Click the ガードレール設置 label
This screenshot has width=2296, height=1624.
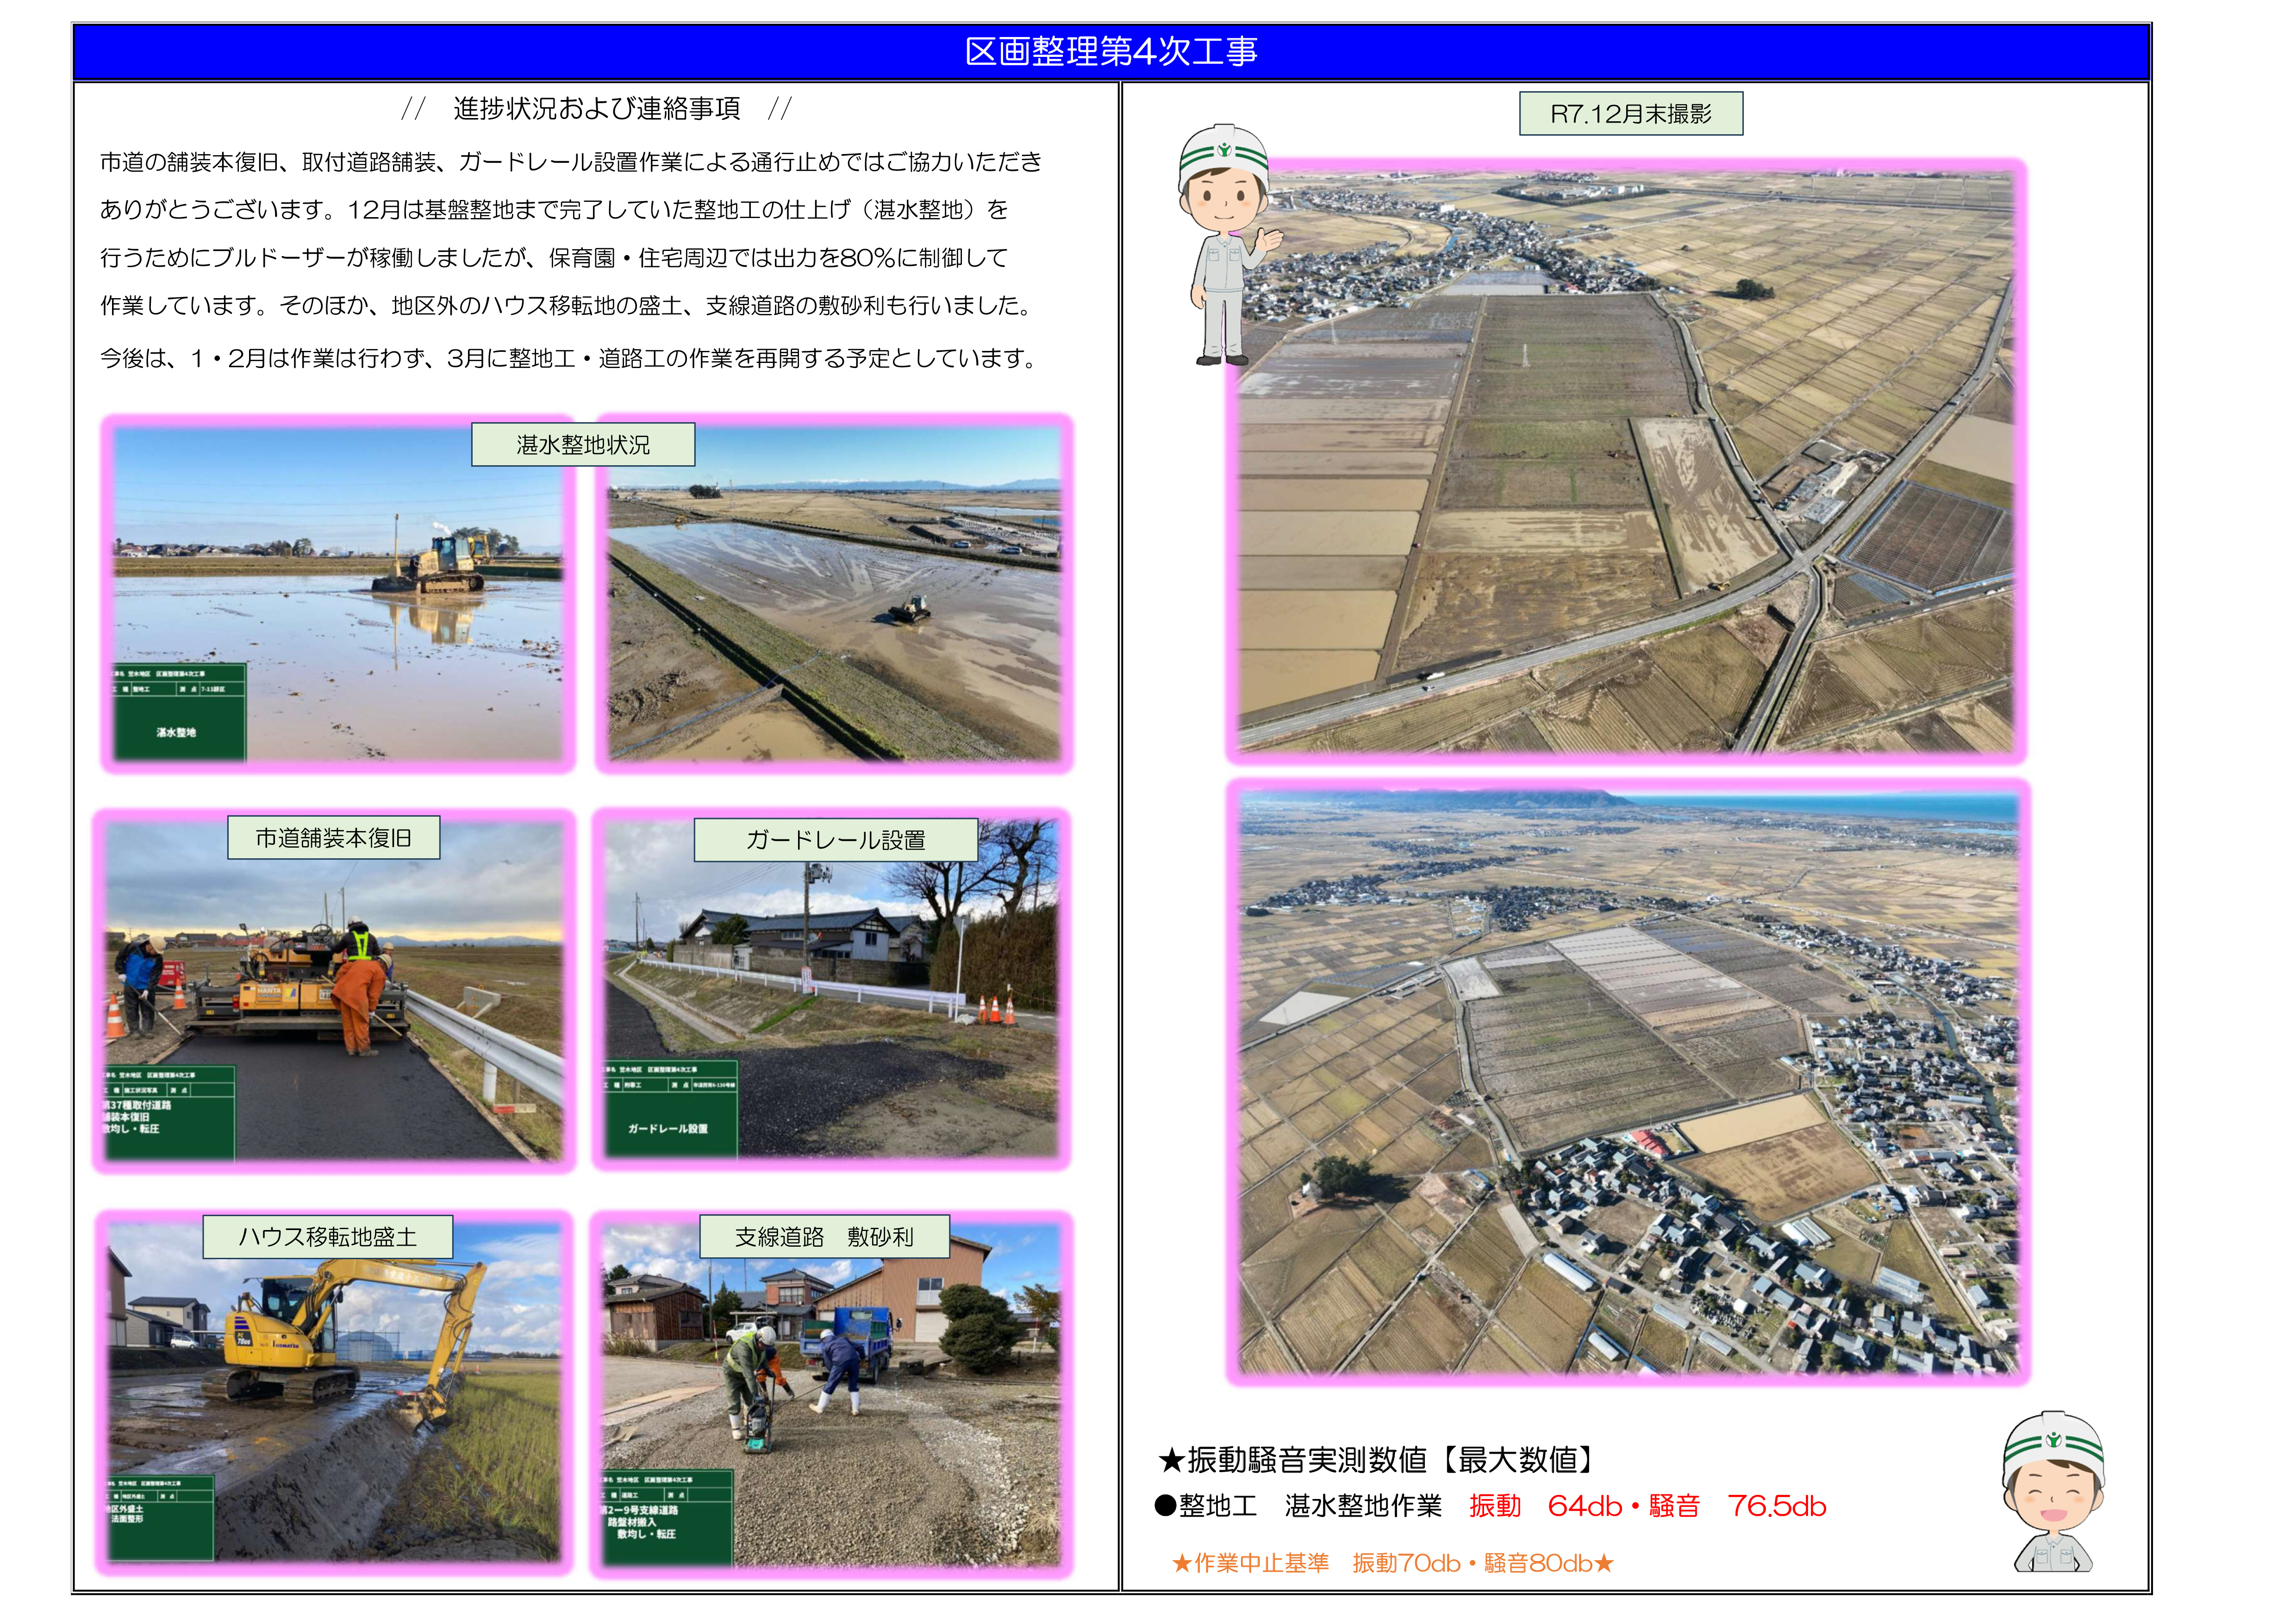pos(835,840)
